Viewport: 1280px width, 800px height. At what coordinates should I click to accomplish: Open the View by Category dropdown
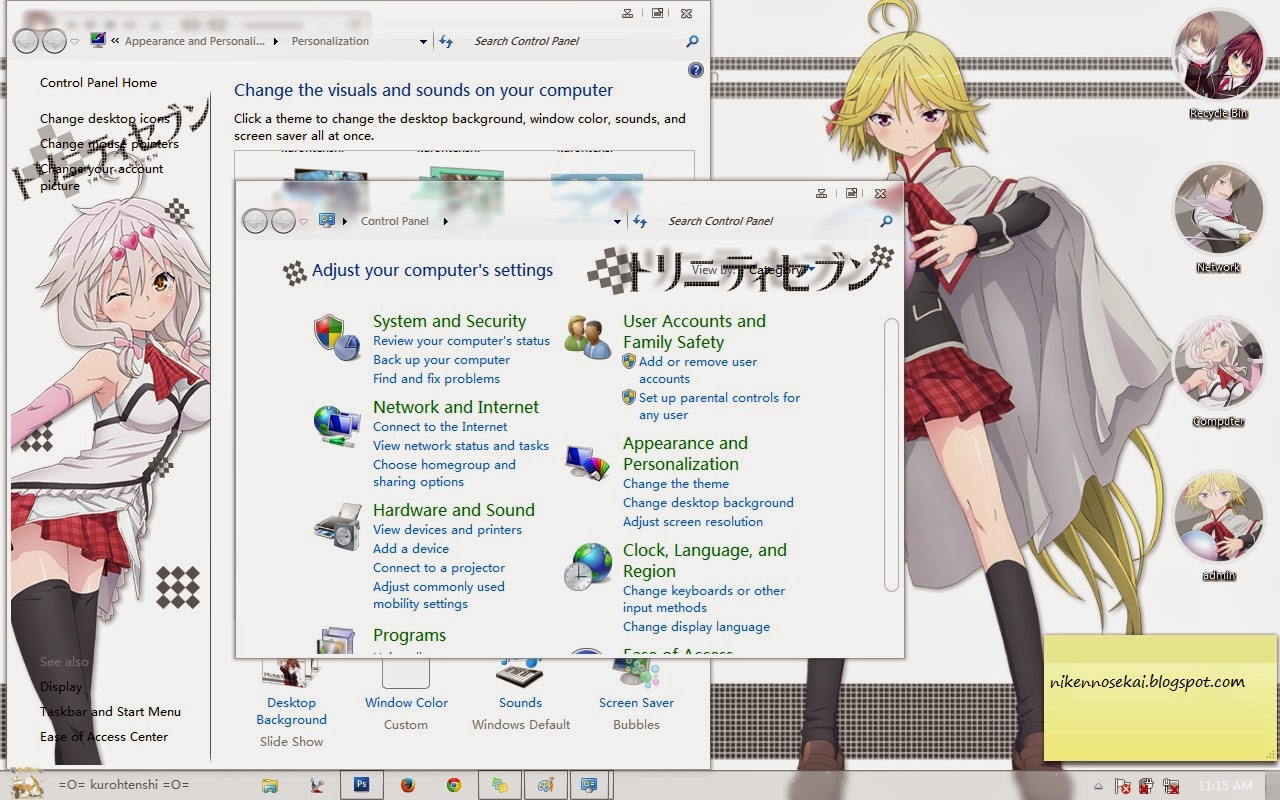[x=777, y=270]
